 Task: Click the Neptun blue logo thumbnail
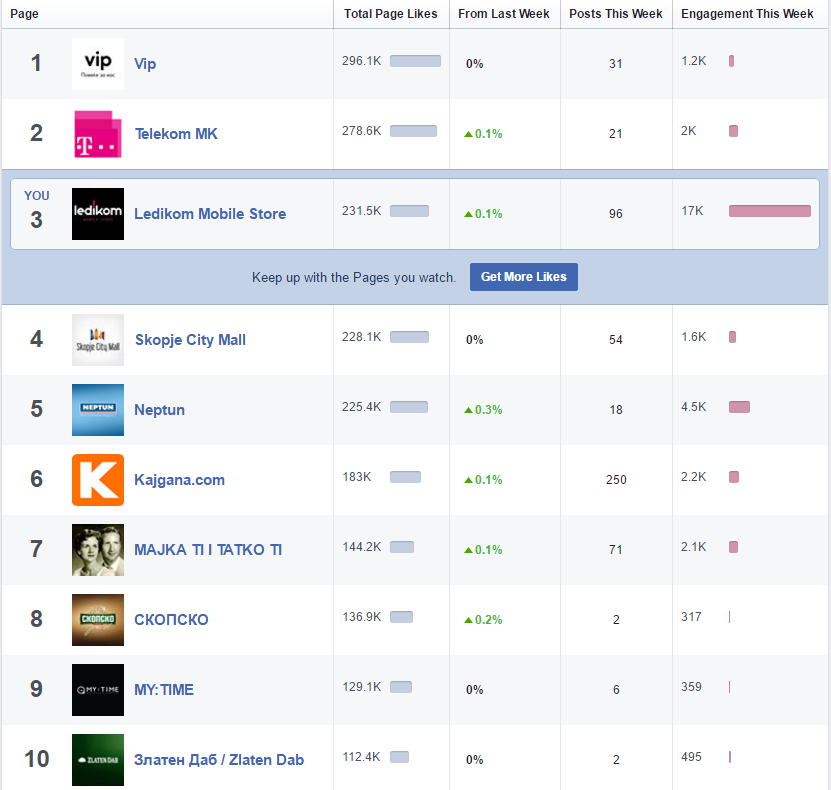tap(98, 410)
